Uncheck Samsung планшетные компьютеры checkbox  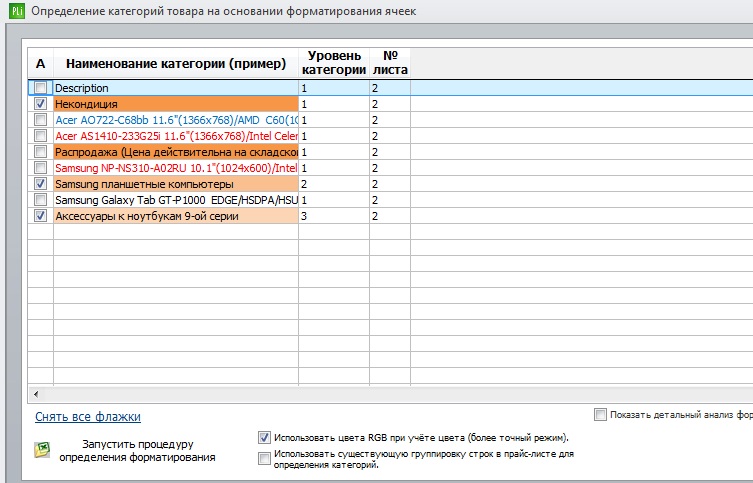(x=40, y=184)
